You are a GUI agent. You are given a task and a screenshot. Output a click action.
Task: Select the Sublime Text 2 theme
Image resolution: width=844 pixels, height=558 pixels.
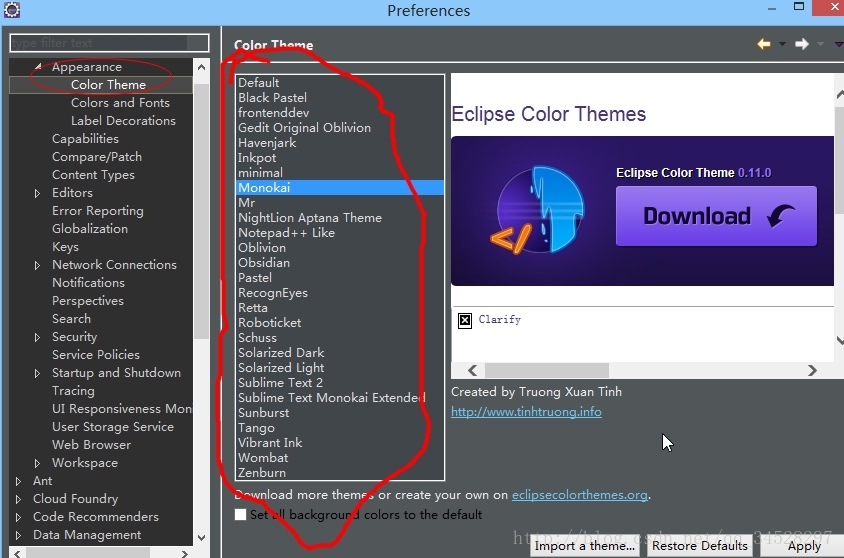[x=340, y=383]
